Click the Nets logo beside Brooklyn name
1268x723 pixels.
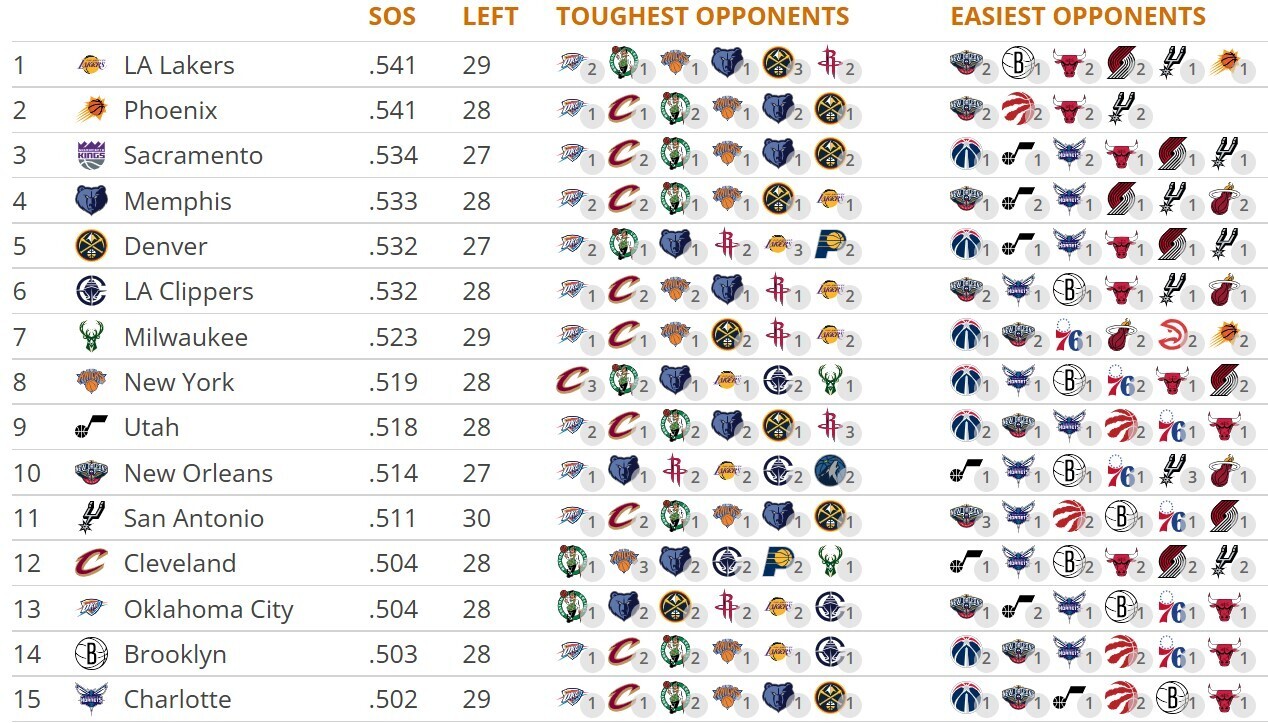91,654
